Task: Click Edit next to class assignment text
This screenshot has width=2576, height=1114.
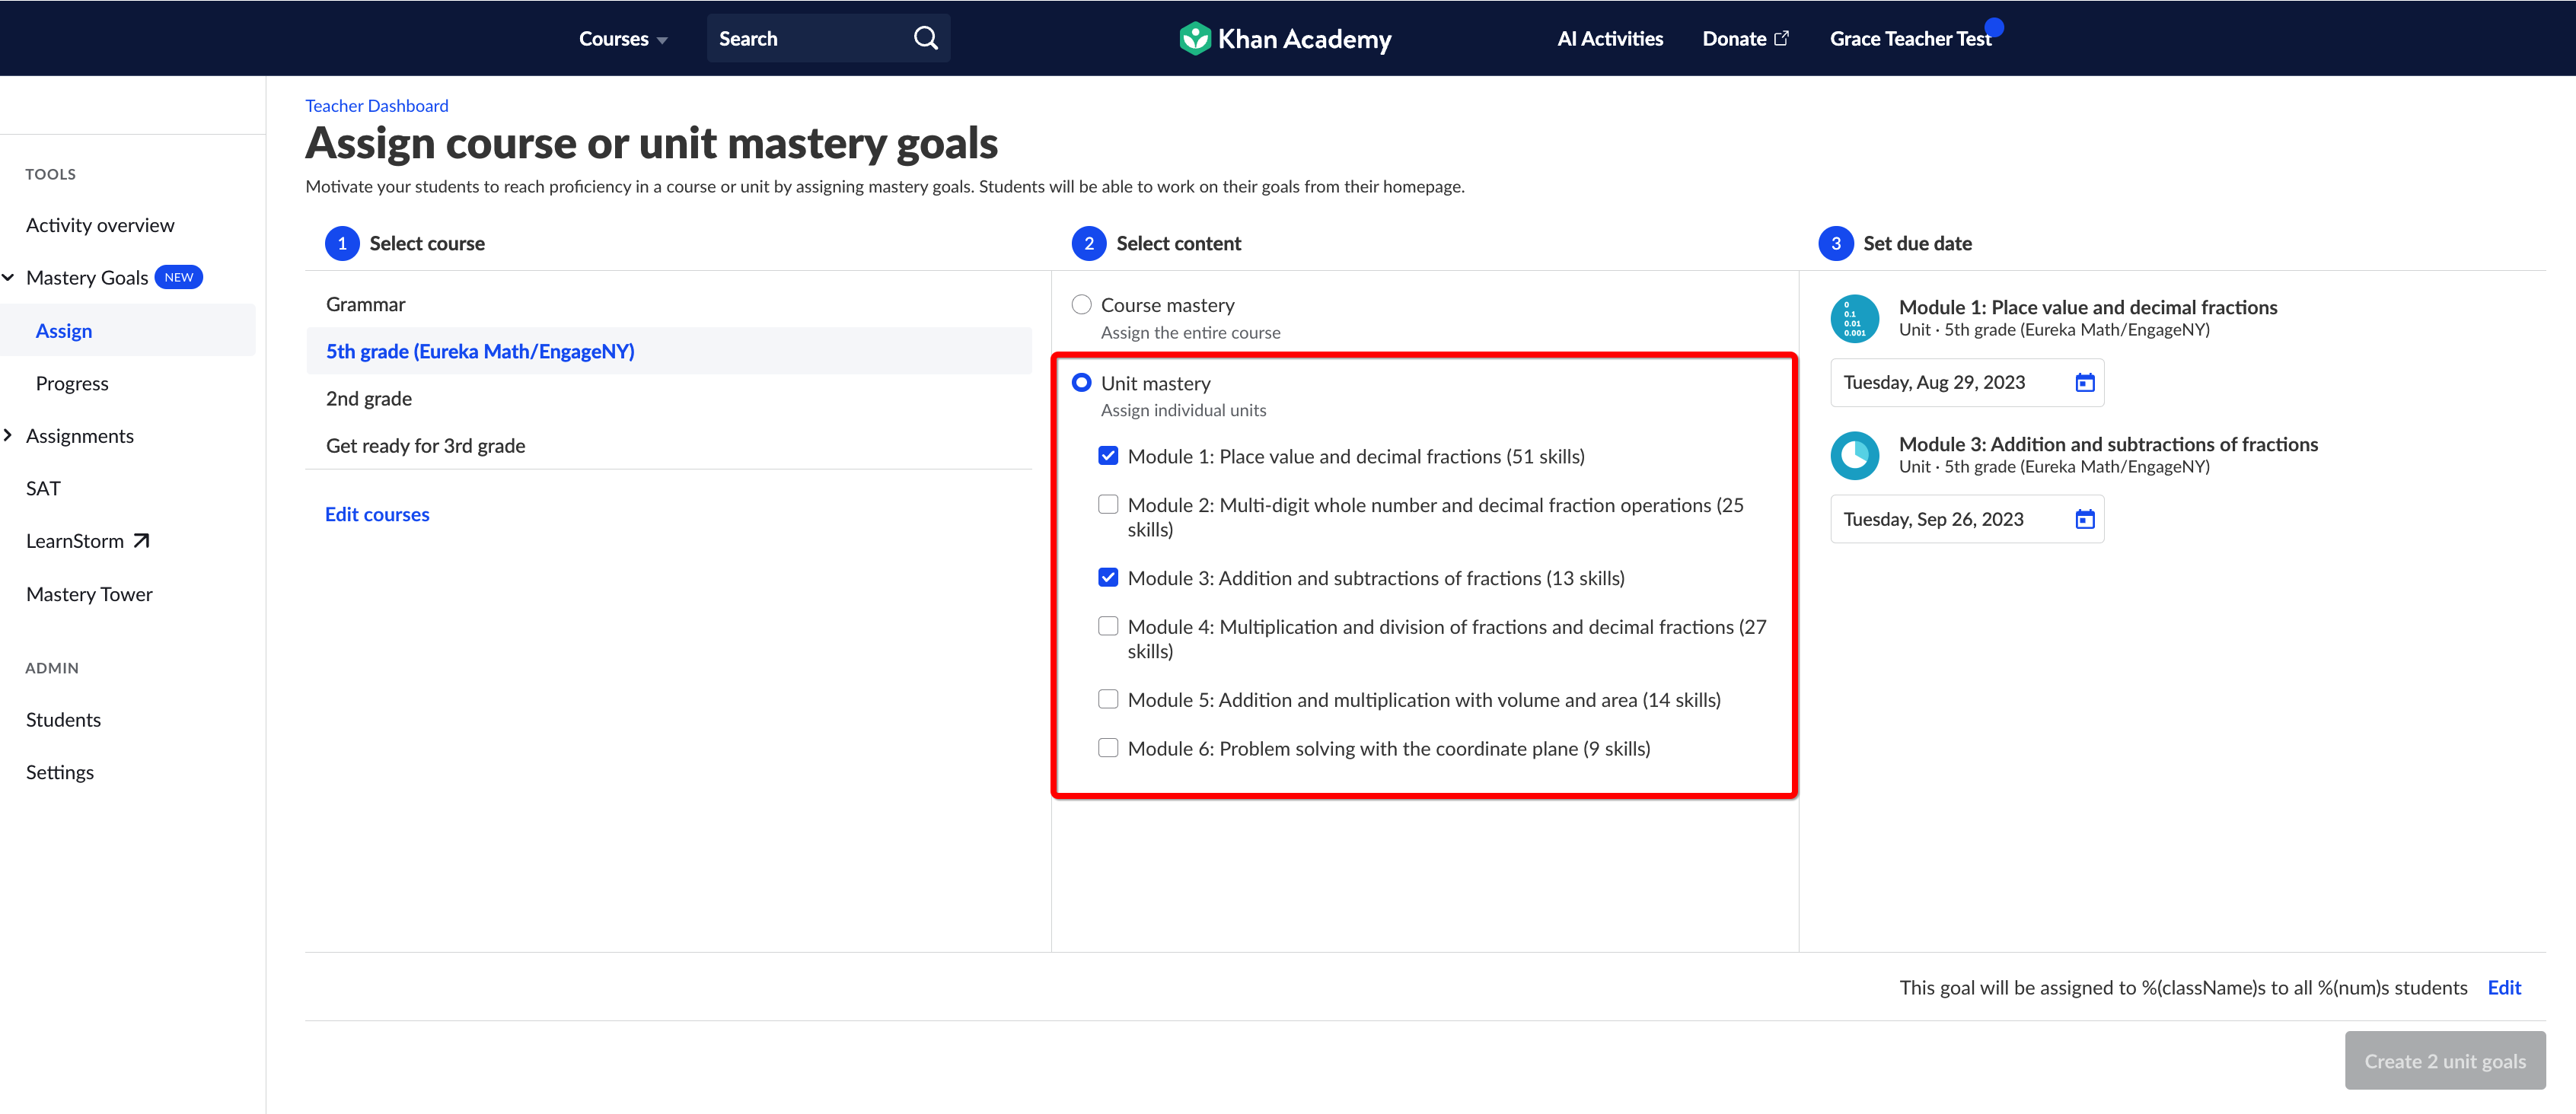Action: pos(2504,988)
